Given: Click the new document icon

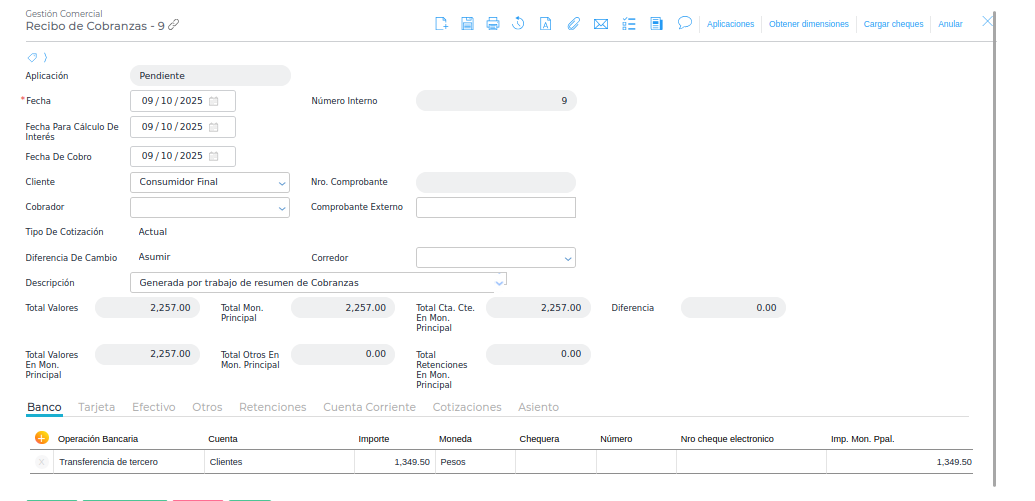Looking at the screenshot, I should [x=441, y=23].
